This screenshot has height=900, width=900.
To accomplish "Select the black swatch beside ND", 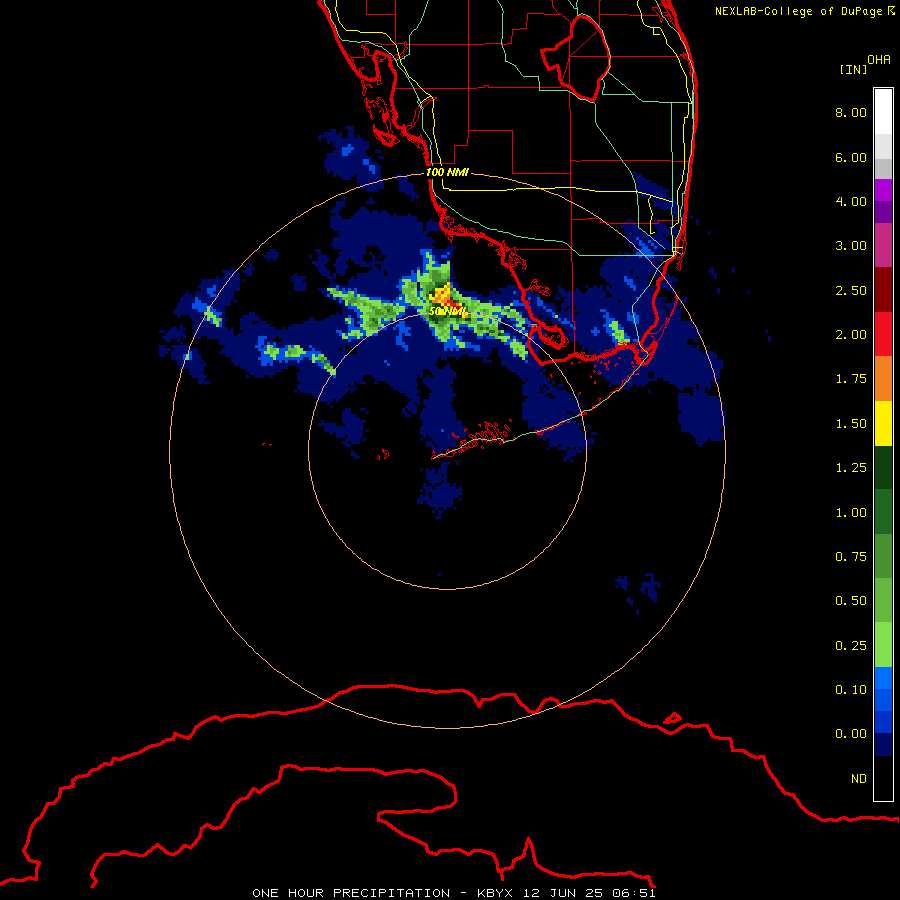I will pos(883,778).
